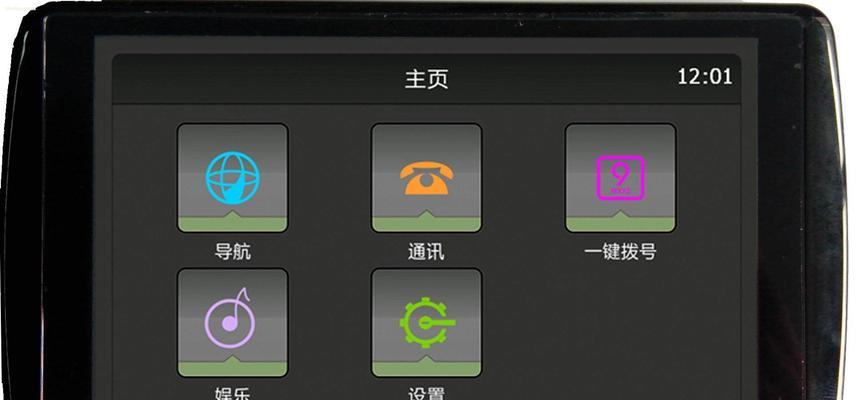Open the blue globe navigation icon
This screenshot has height=400, width=857.
232,178
